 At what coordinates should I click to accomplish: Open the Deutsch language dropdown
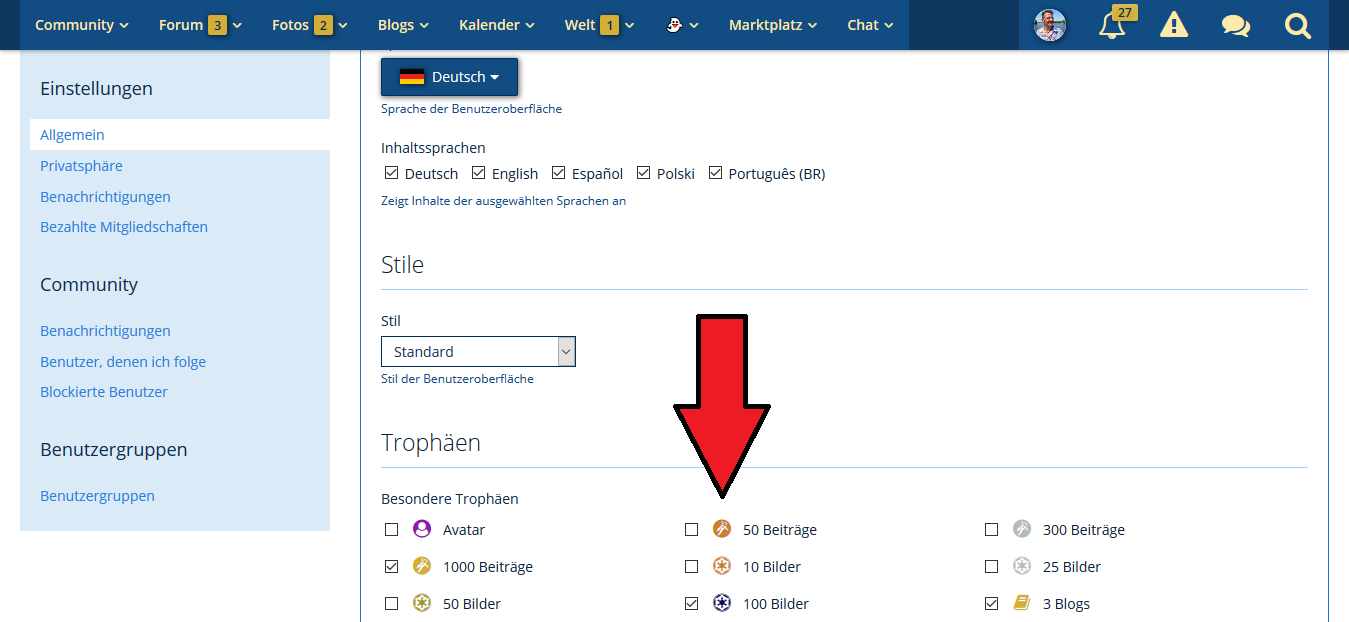[x=449, y=77]
